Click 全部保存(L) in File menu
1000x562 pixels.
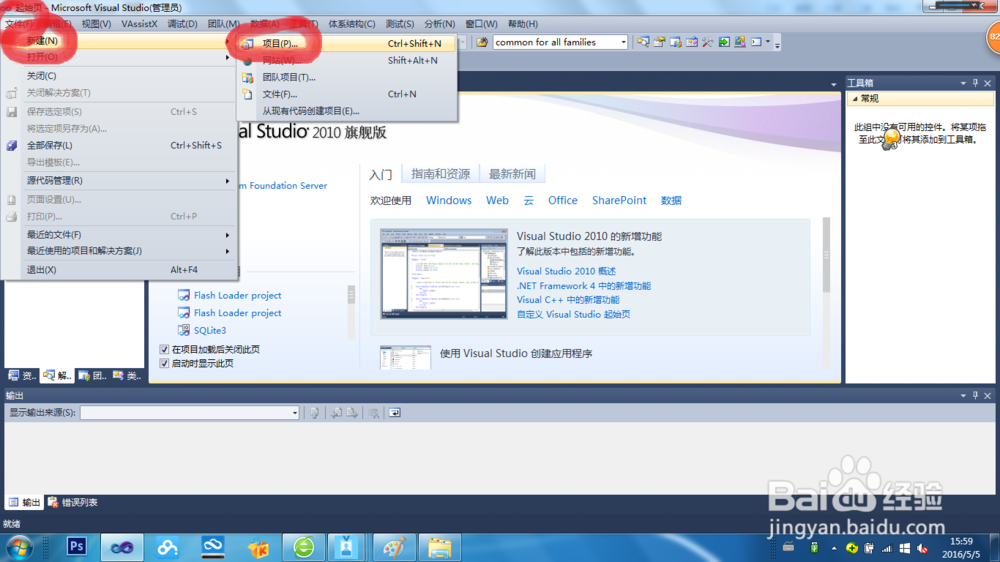121,145
